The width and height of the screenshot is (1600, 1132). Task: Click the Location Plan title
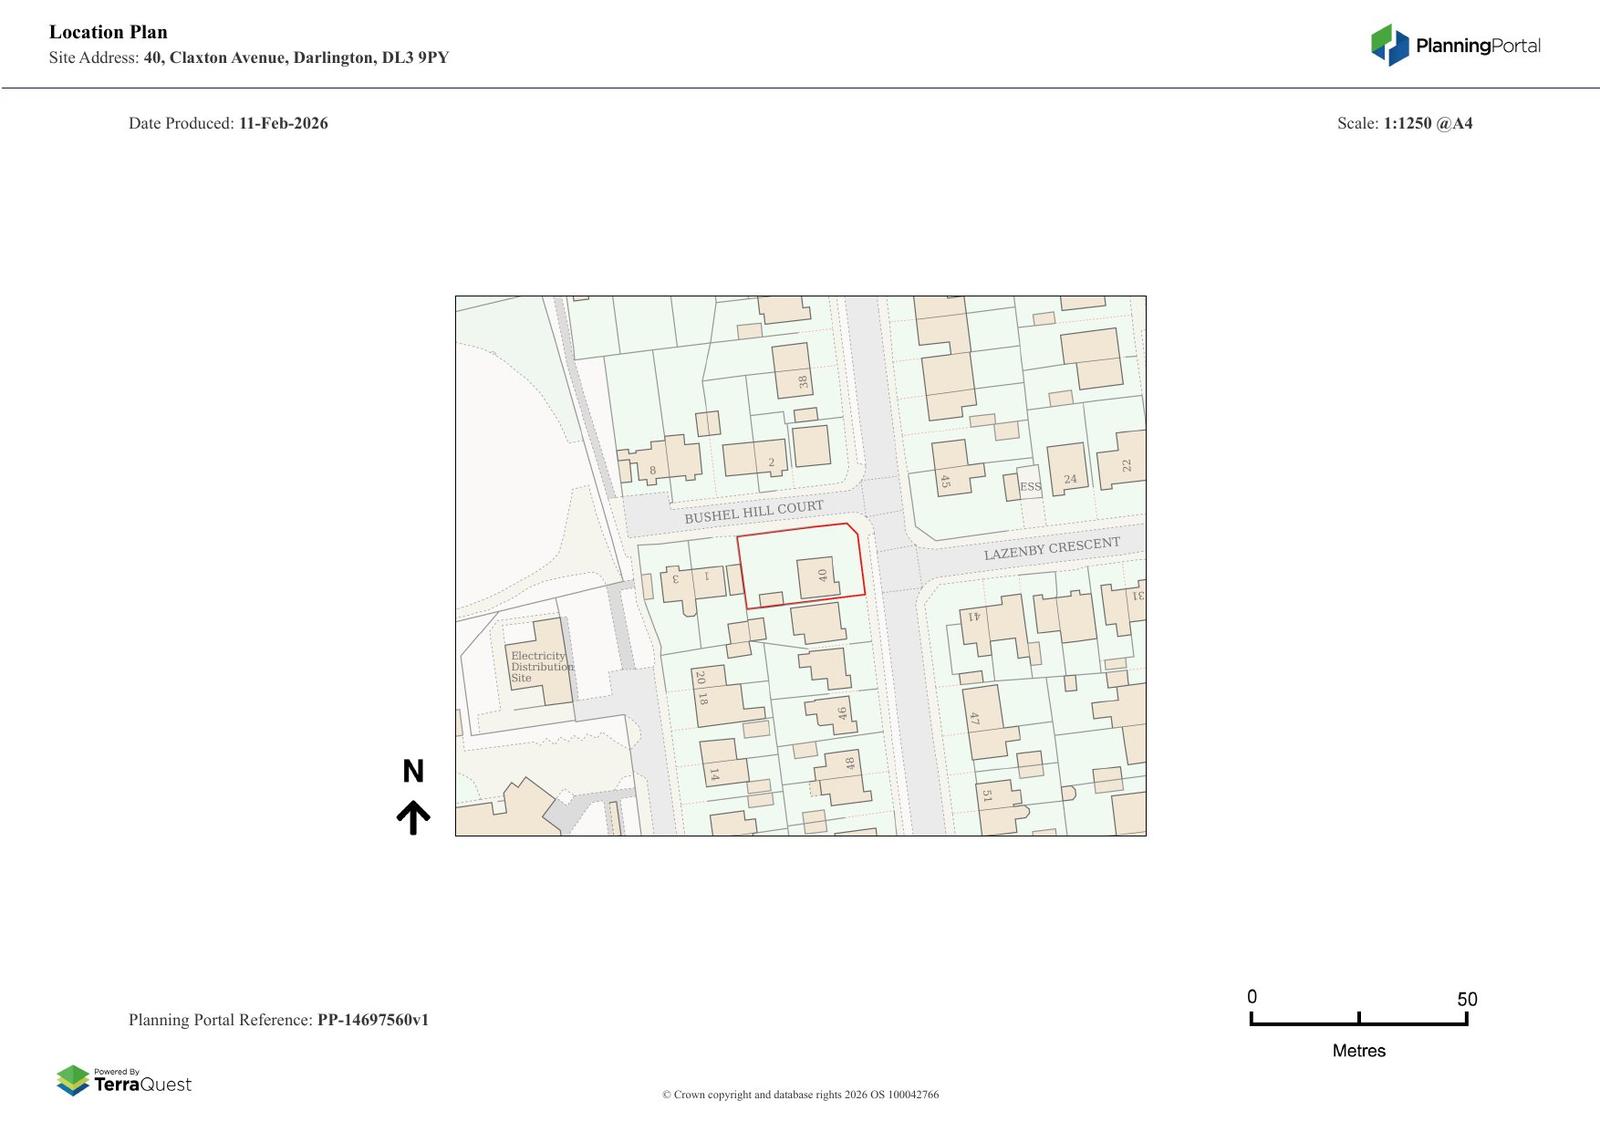[108, 32]
